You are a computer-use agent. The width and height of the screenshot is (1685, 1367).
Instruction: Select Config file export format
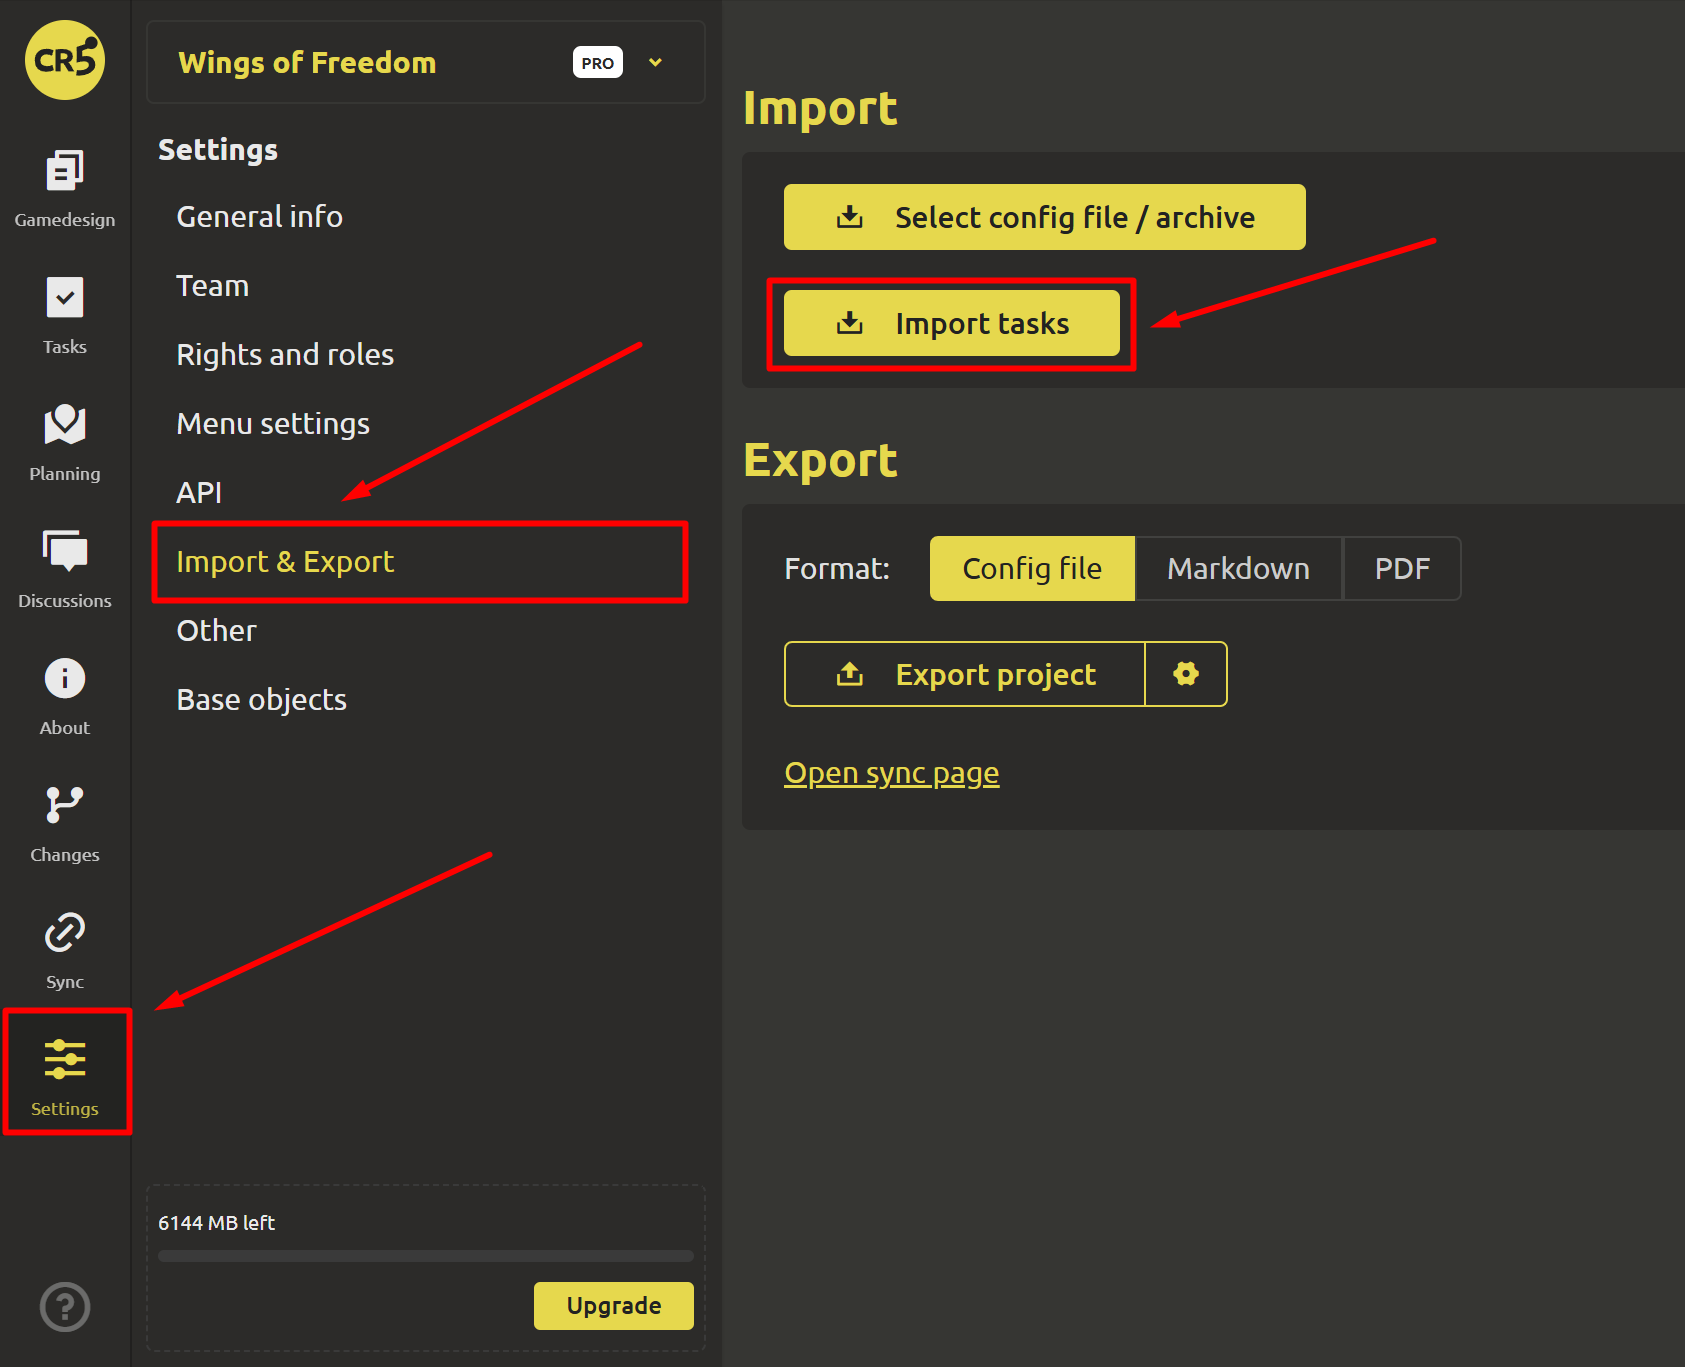pyautogui.click(x=1031, y=569)
